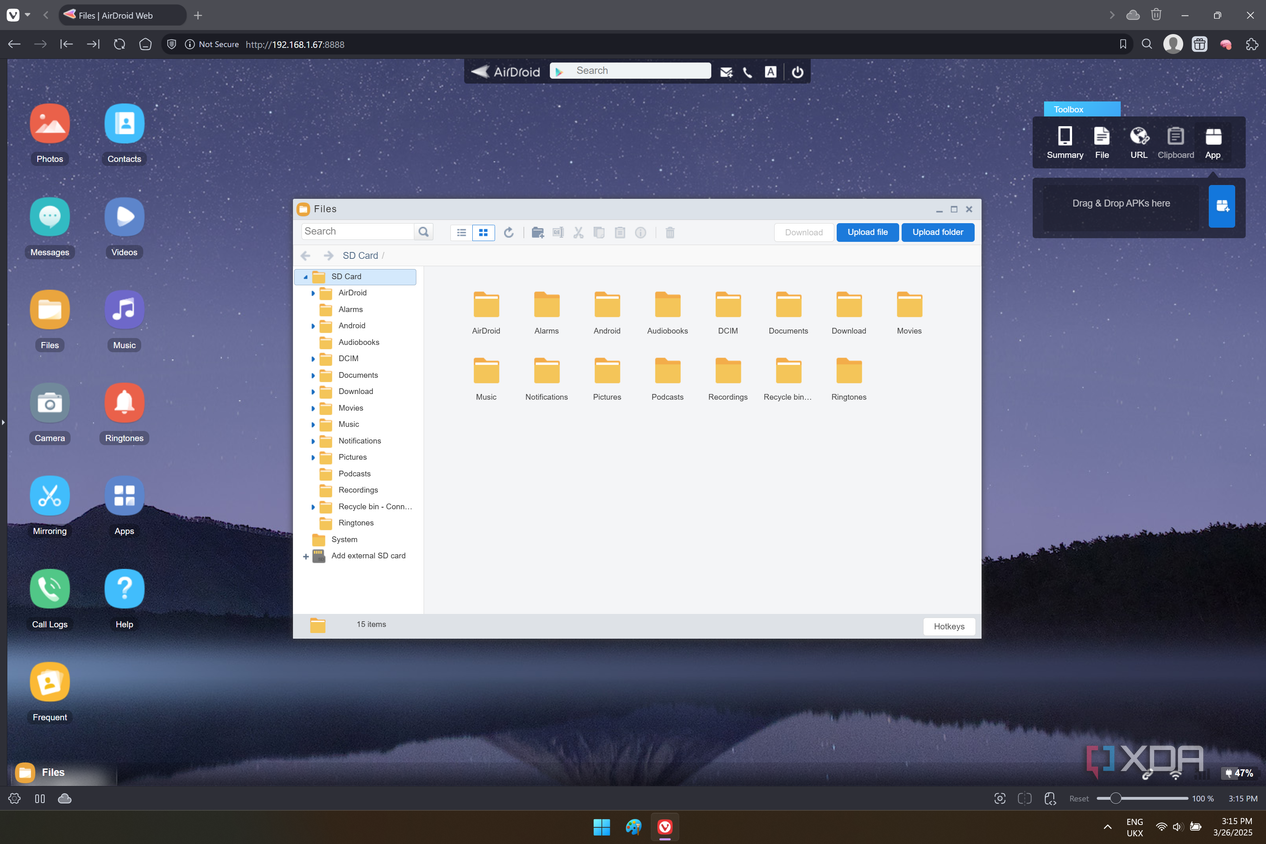
Task: Create a new folder in Files toolbar
Action: (x=537, y=232)
